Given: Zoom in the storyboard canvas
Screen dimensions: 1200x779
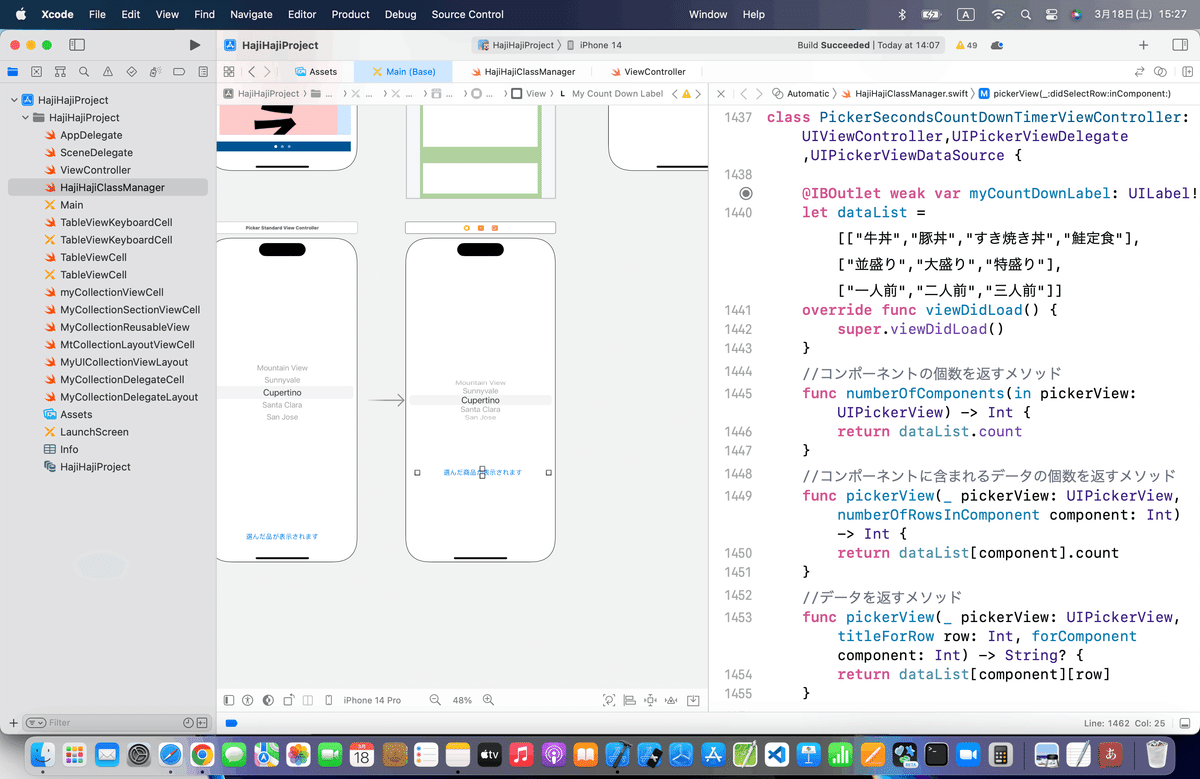Looking at the screenshot, I should (x=489, y=700).
